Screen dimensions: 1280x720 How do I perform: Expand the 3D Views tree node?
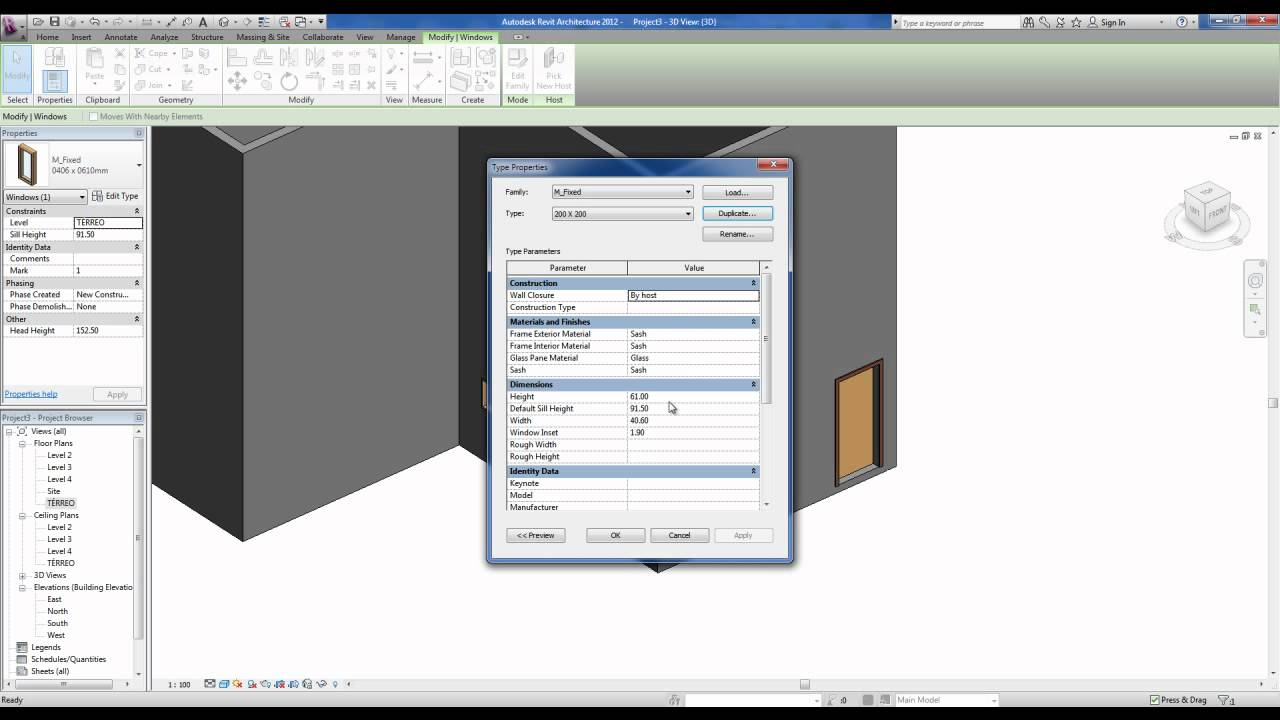click(x=22, y=575)
